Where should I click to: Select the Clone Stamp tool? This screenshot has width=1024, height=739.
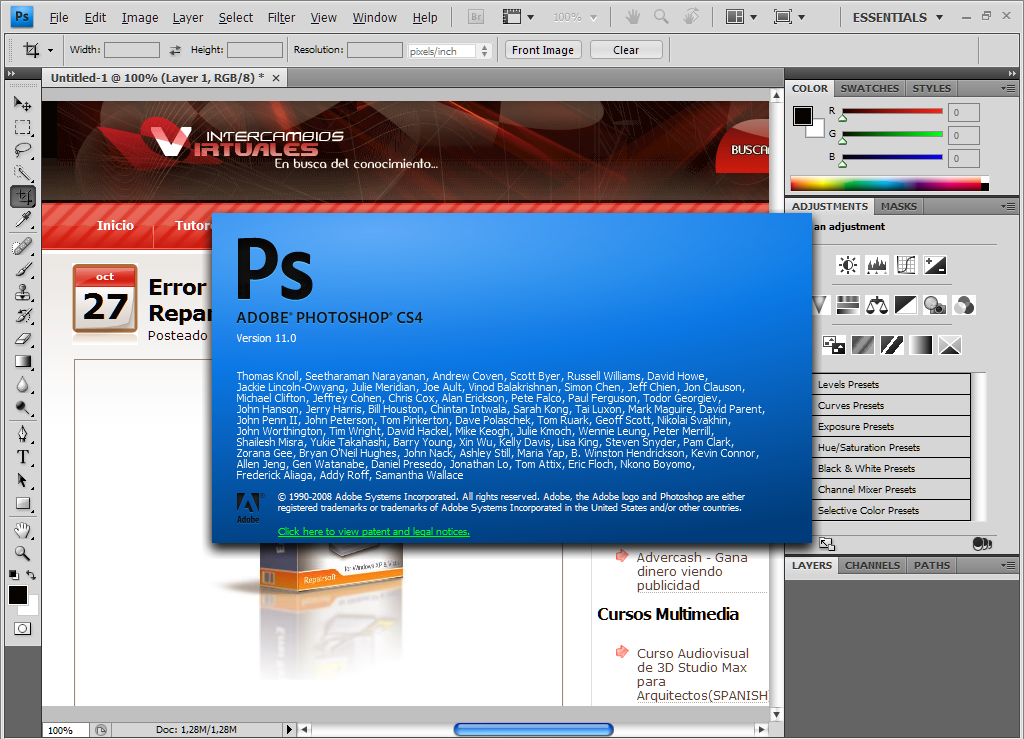(23, 292)
